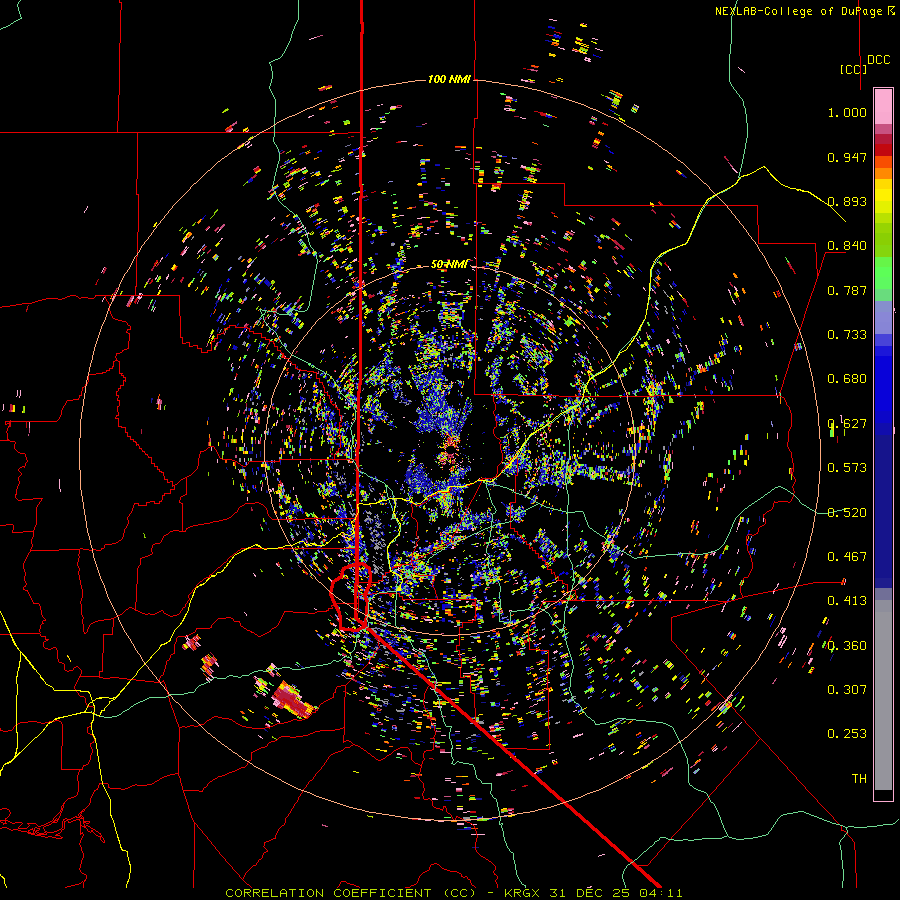Click the Correlation Coefficient KRGX caption at bottom
The width and height of the screenshot is (900, 900).
(453, 893)
